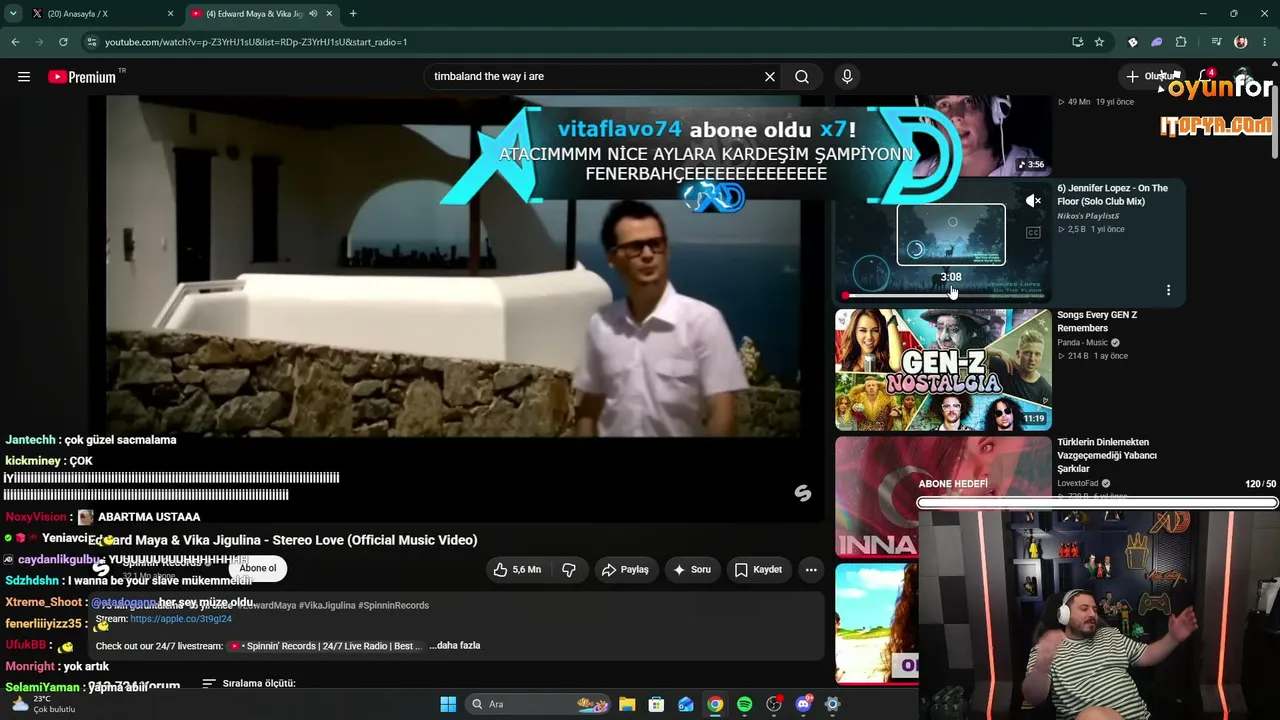Mute the audio-playing YouTube tab
Viewport: 1280px width, 720px height.
tap(313, 14)
